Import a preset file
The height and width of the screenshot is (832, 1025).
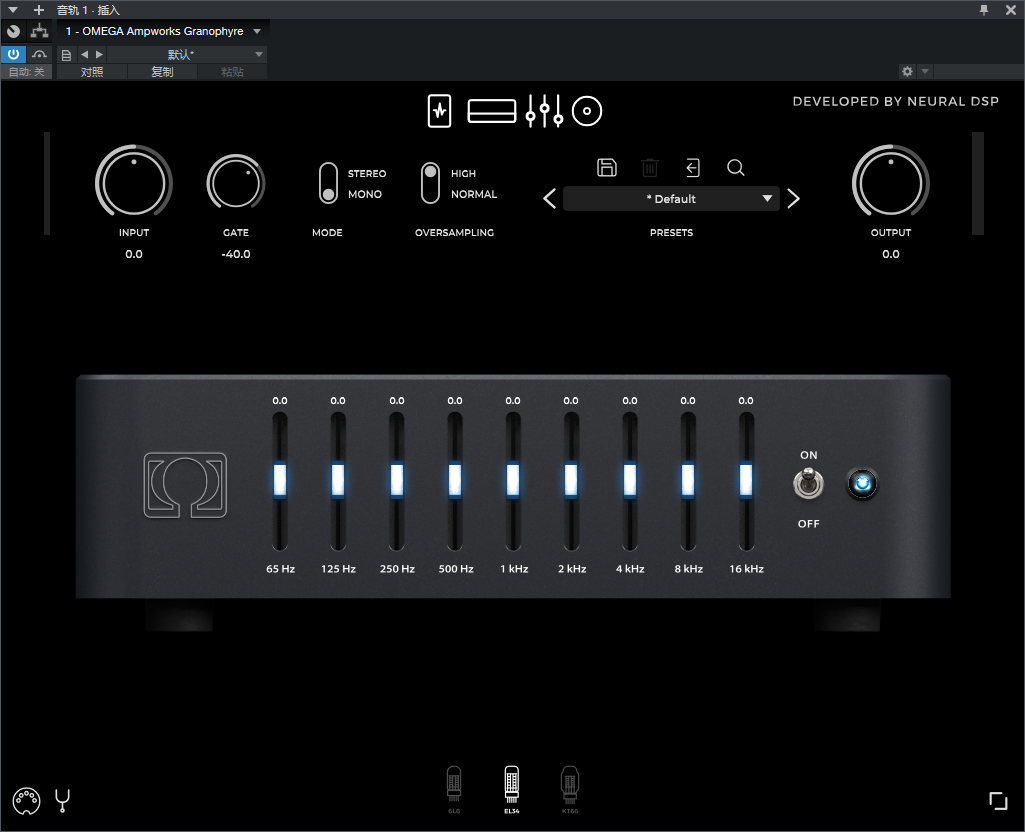(x=693, y=167)
